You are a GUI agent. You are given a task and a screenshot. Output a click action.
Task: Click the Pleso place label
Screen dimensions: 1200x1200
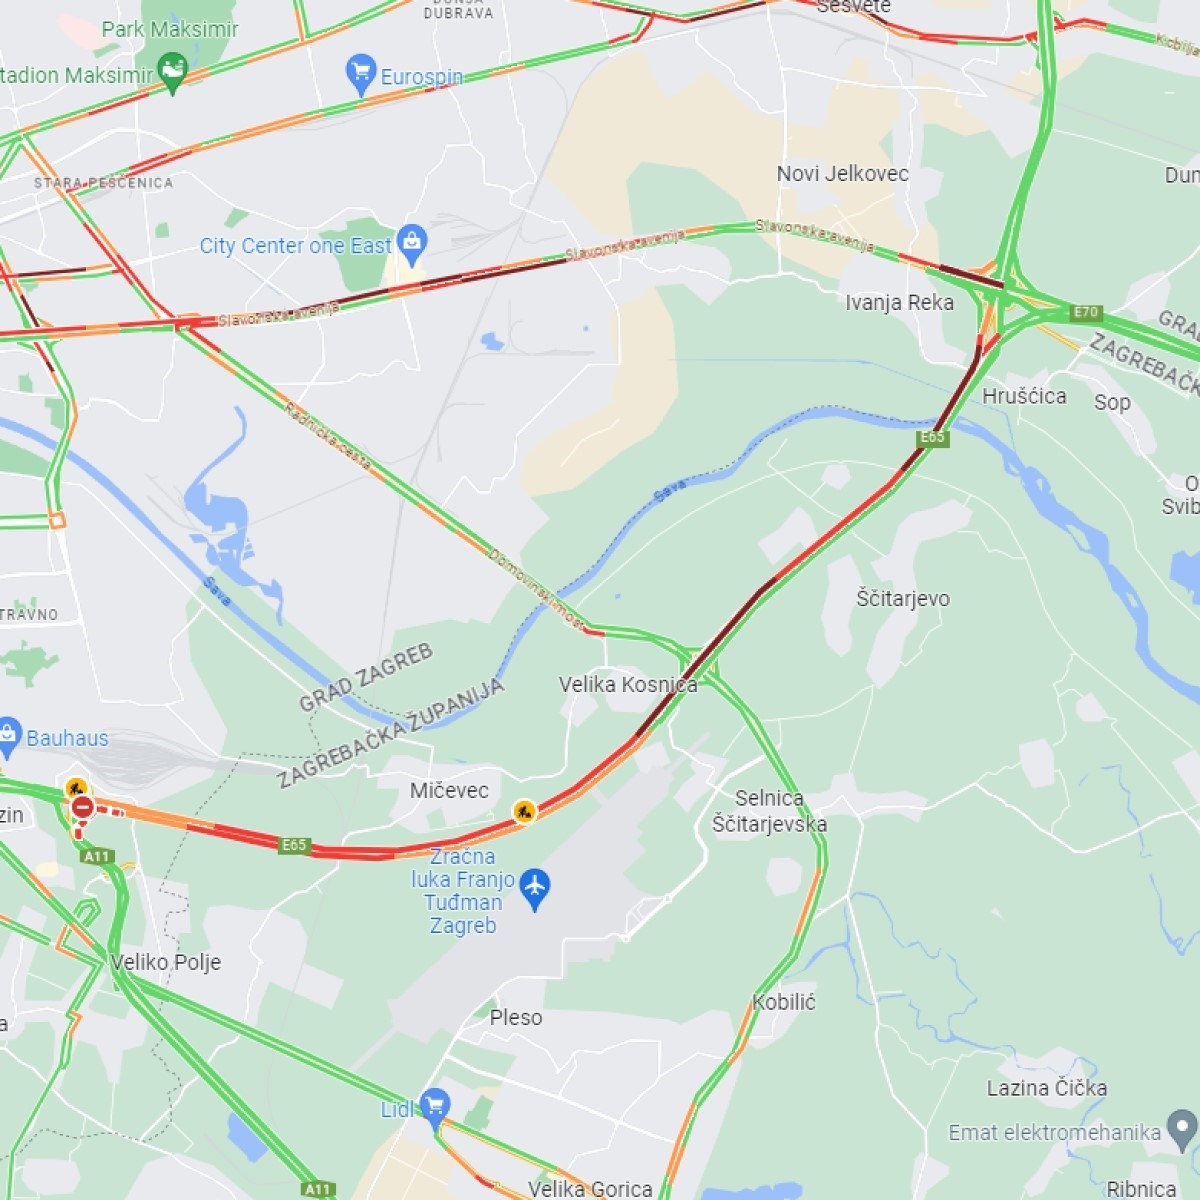516,1018
